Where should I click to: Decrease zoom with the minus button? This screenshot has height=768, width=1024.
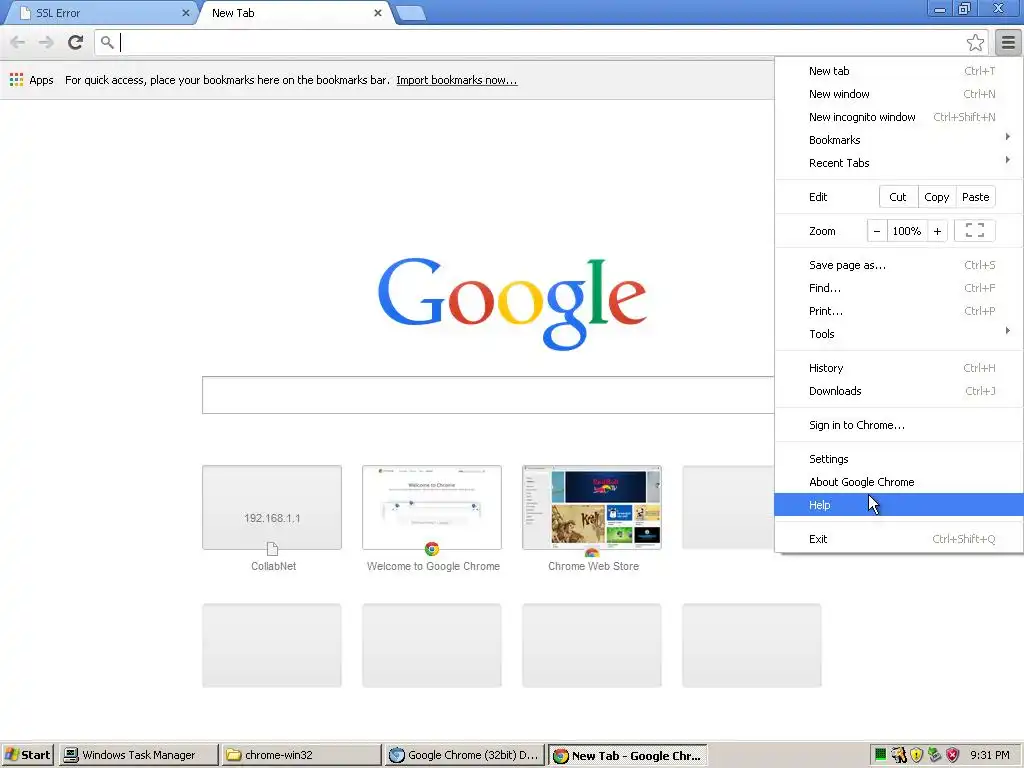click(877, 231)
